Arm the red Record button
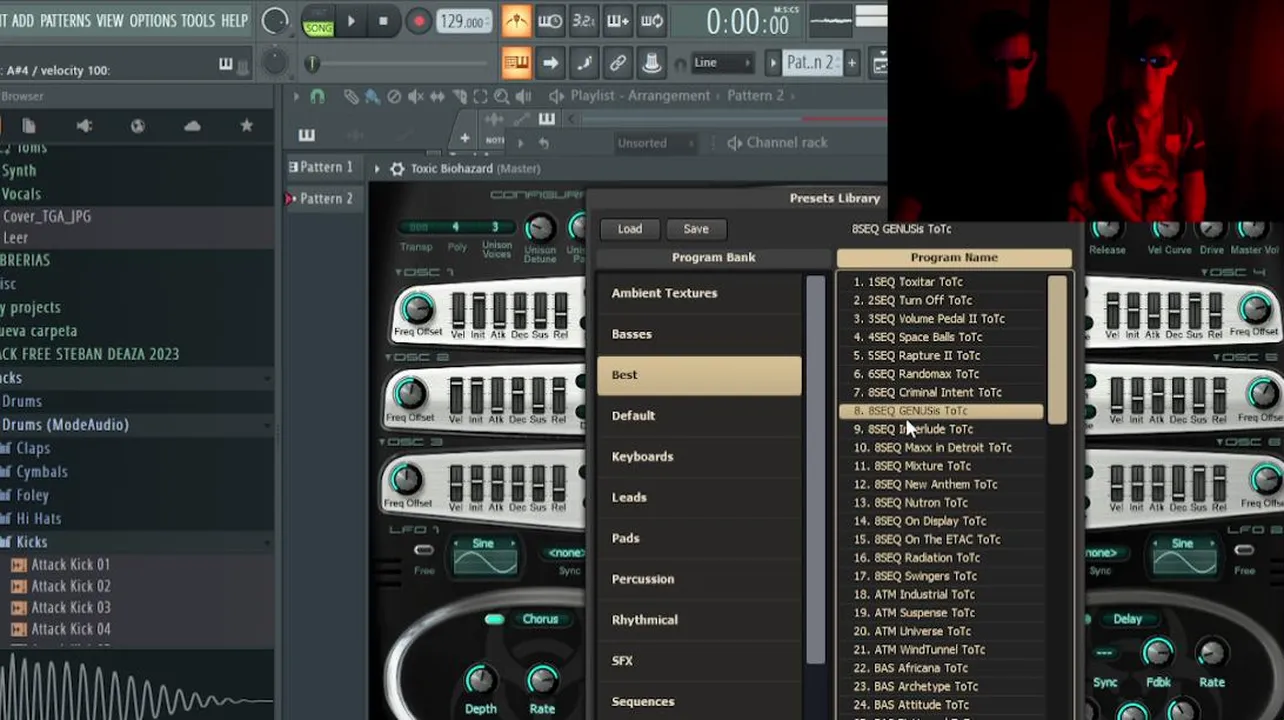The width and height of the screenshot is (1284, 720). click(419, 21)
